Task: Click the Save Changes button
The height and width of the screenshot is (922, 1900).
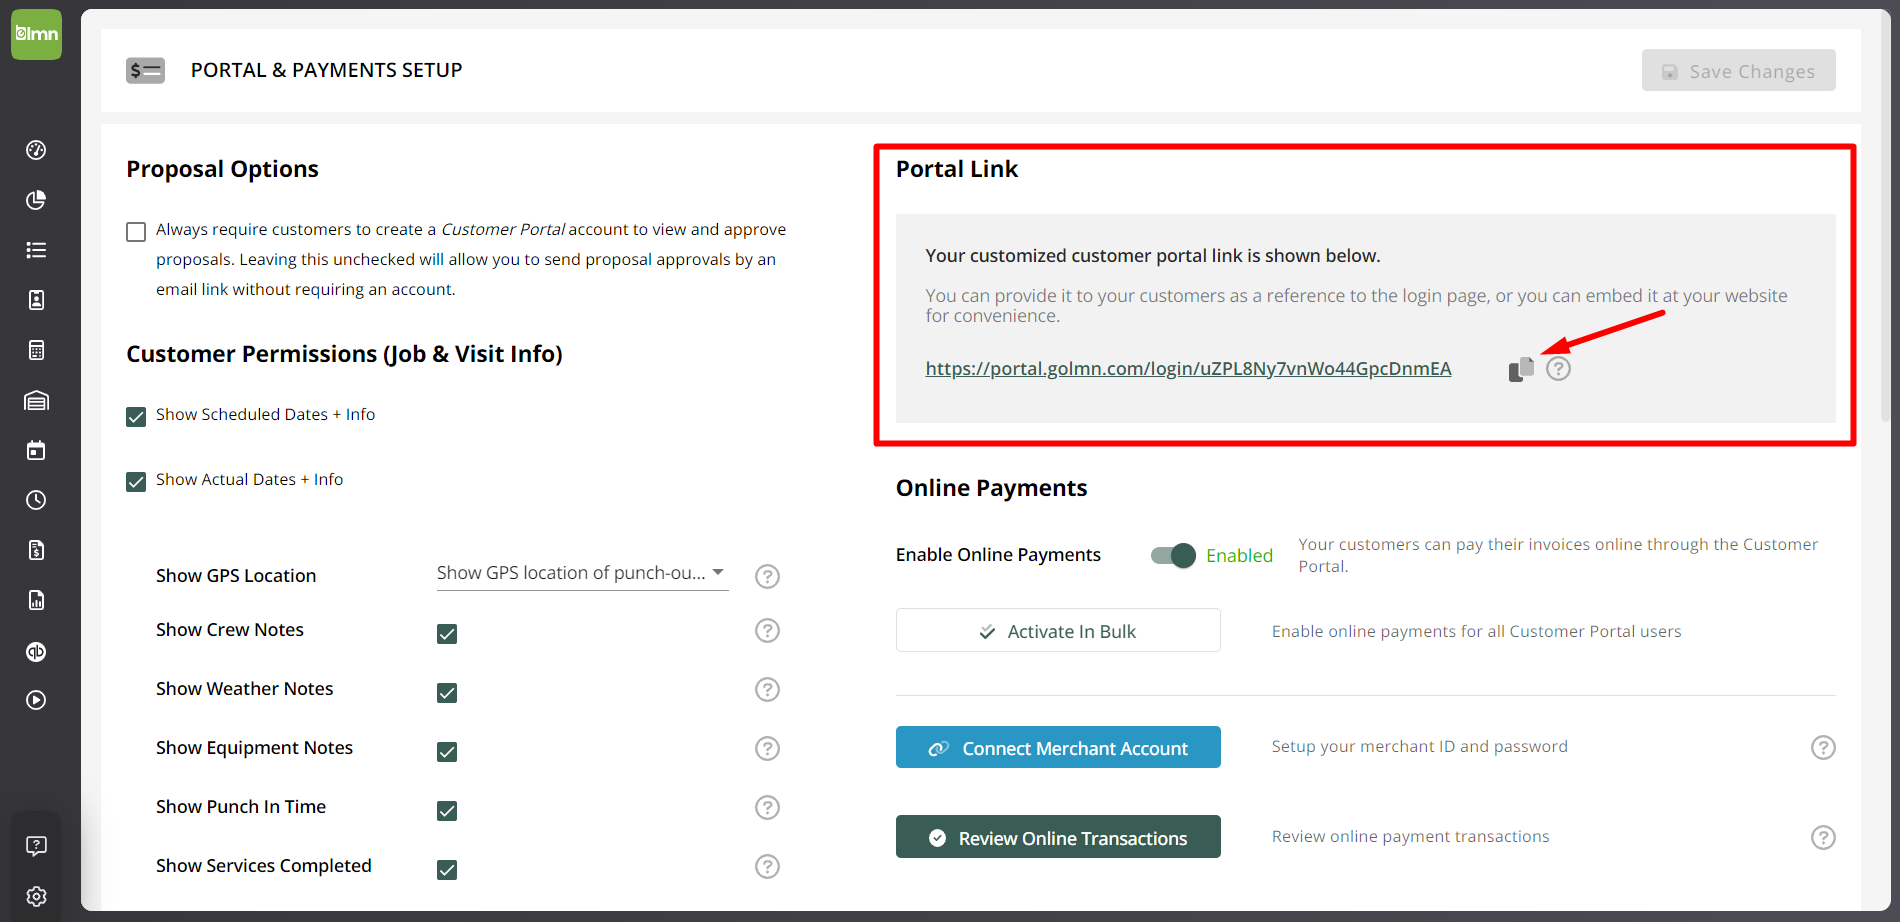Action: click(1738, 71)
